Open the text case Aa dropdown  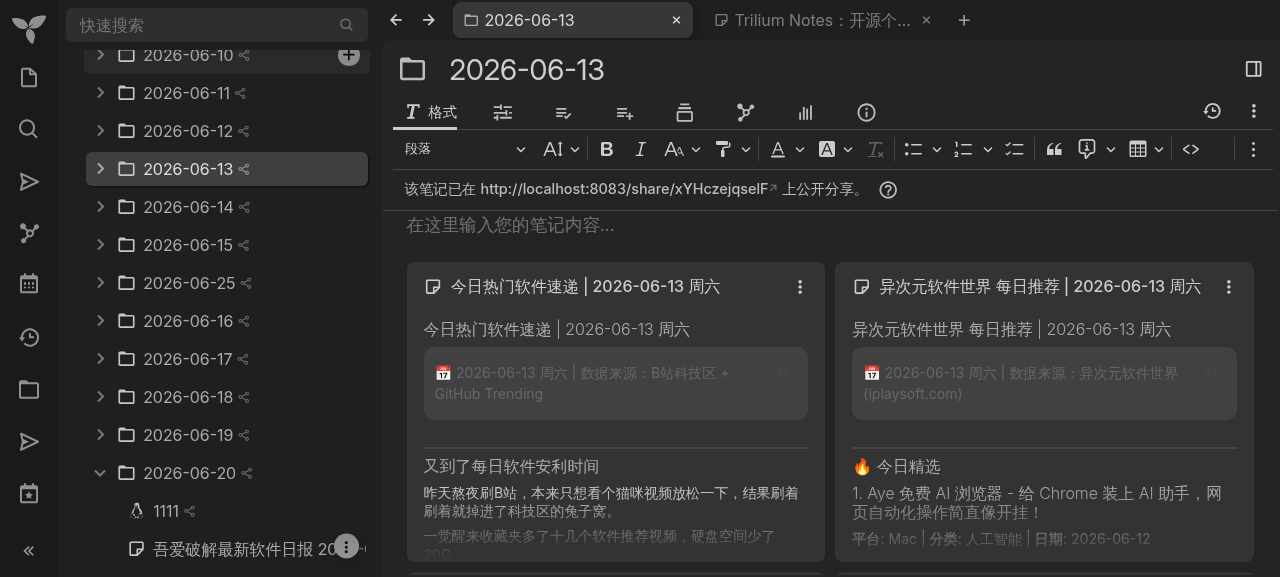[682, 149]
